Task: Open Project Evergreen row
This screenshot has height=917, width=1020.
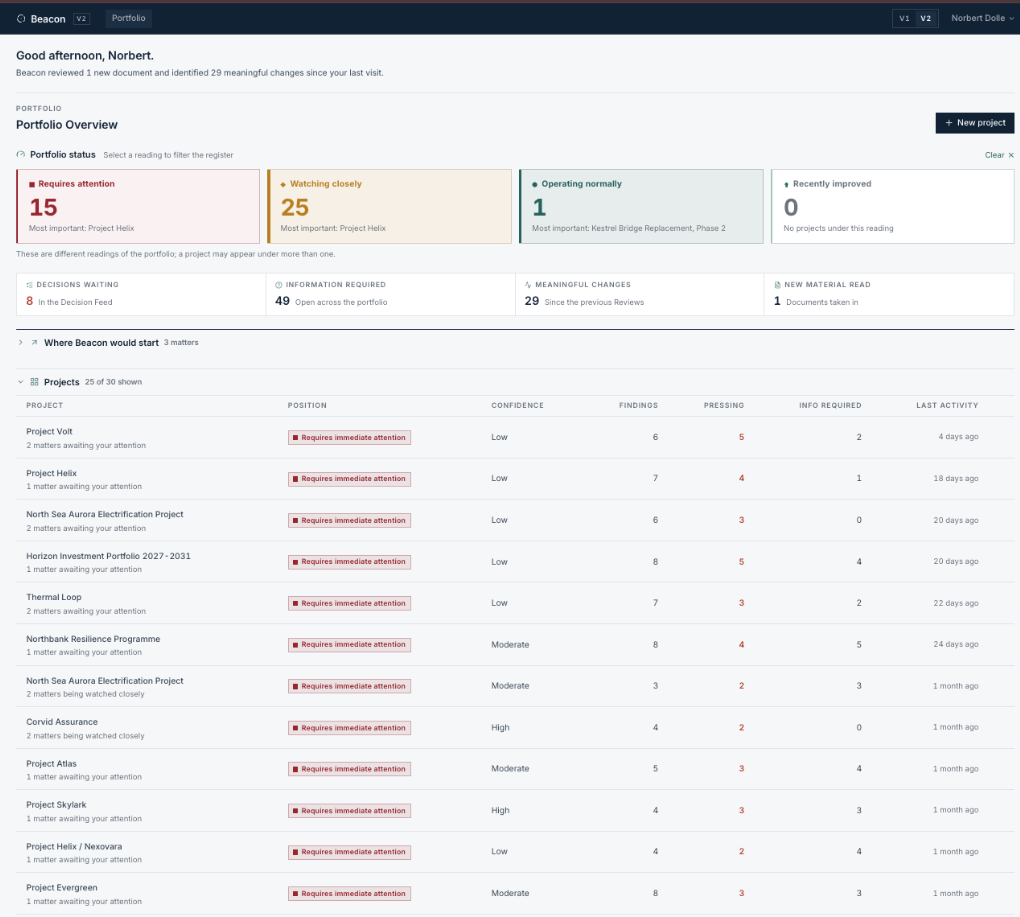Action: point(515,894)
